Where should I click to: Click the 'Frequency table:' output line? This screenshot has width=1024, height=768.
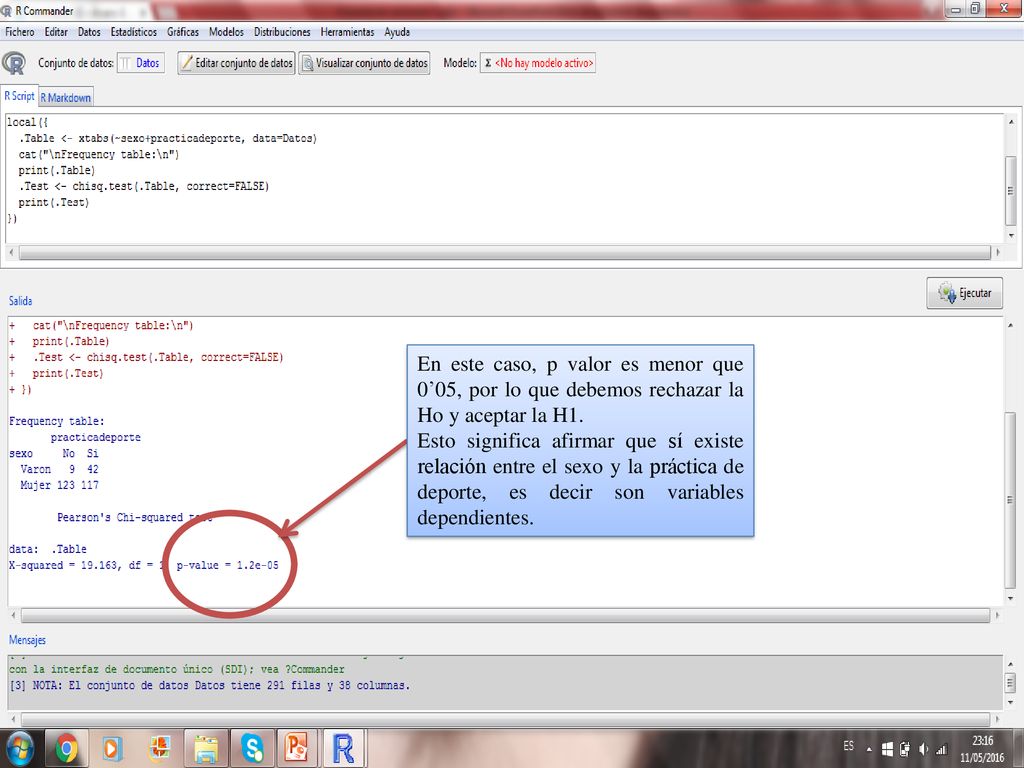point(57,421)
